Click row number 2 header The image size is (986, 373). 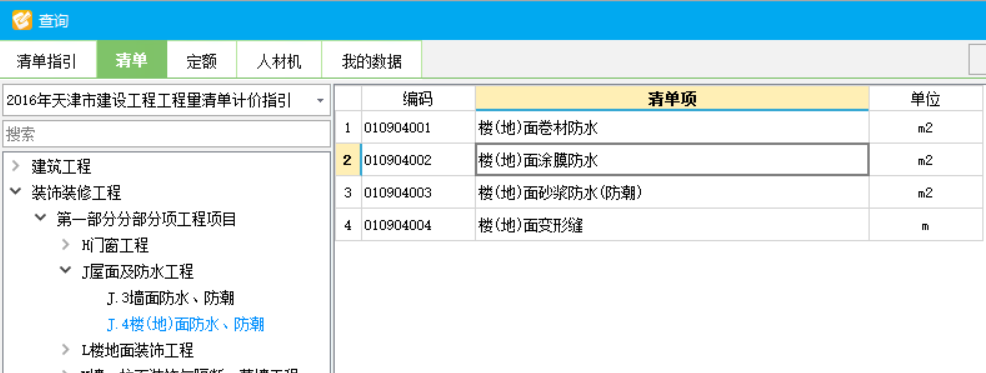click(348, 160)
